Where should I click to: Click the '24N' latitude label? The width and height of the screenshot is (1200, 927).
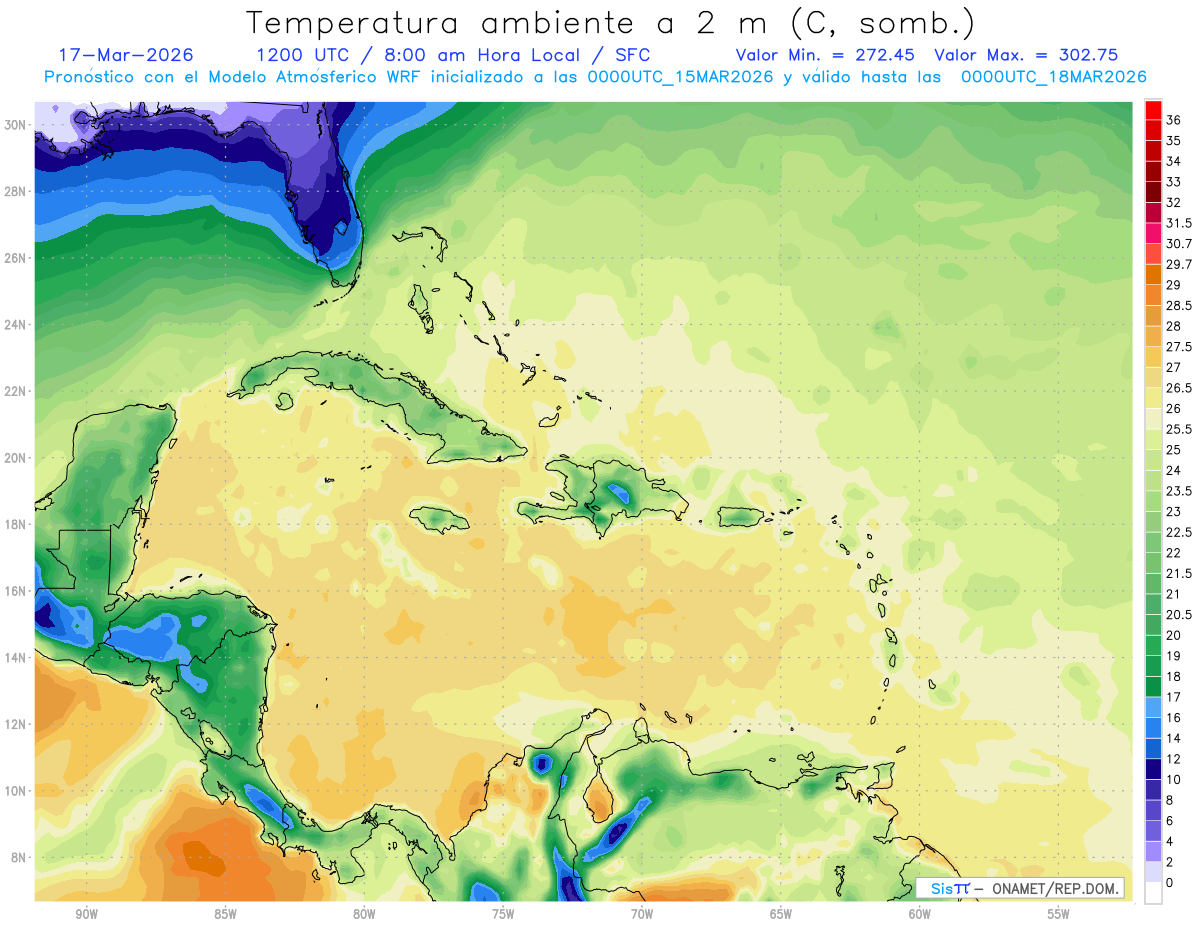16,324
